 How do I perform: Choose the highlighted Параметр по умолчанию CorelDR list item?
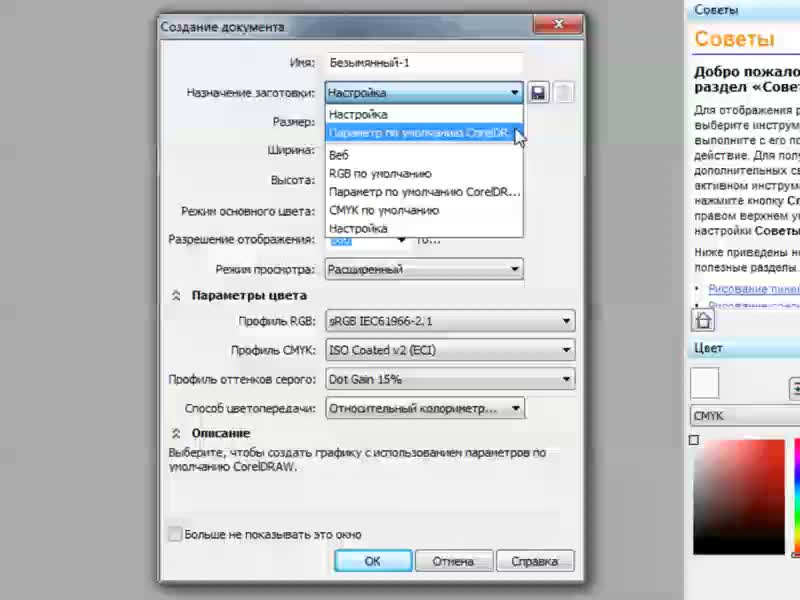[x=424, y=133]
